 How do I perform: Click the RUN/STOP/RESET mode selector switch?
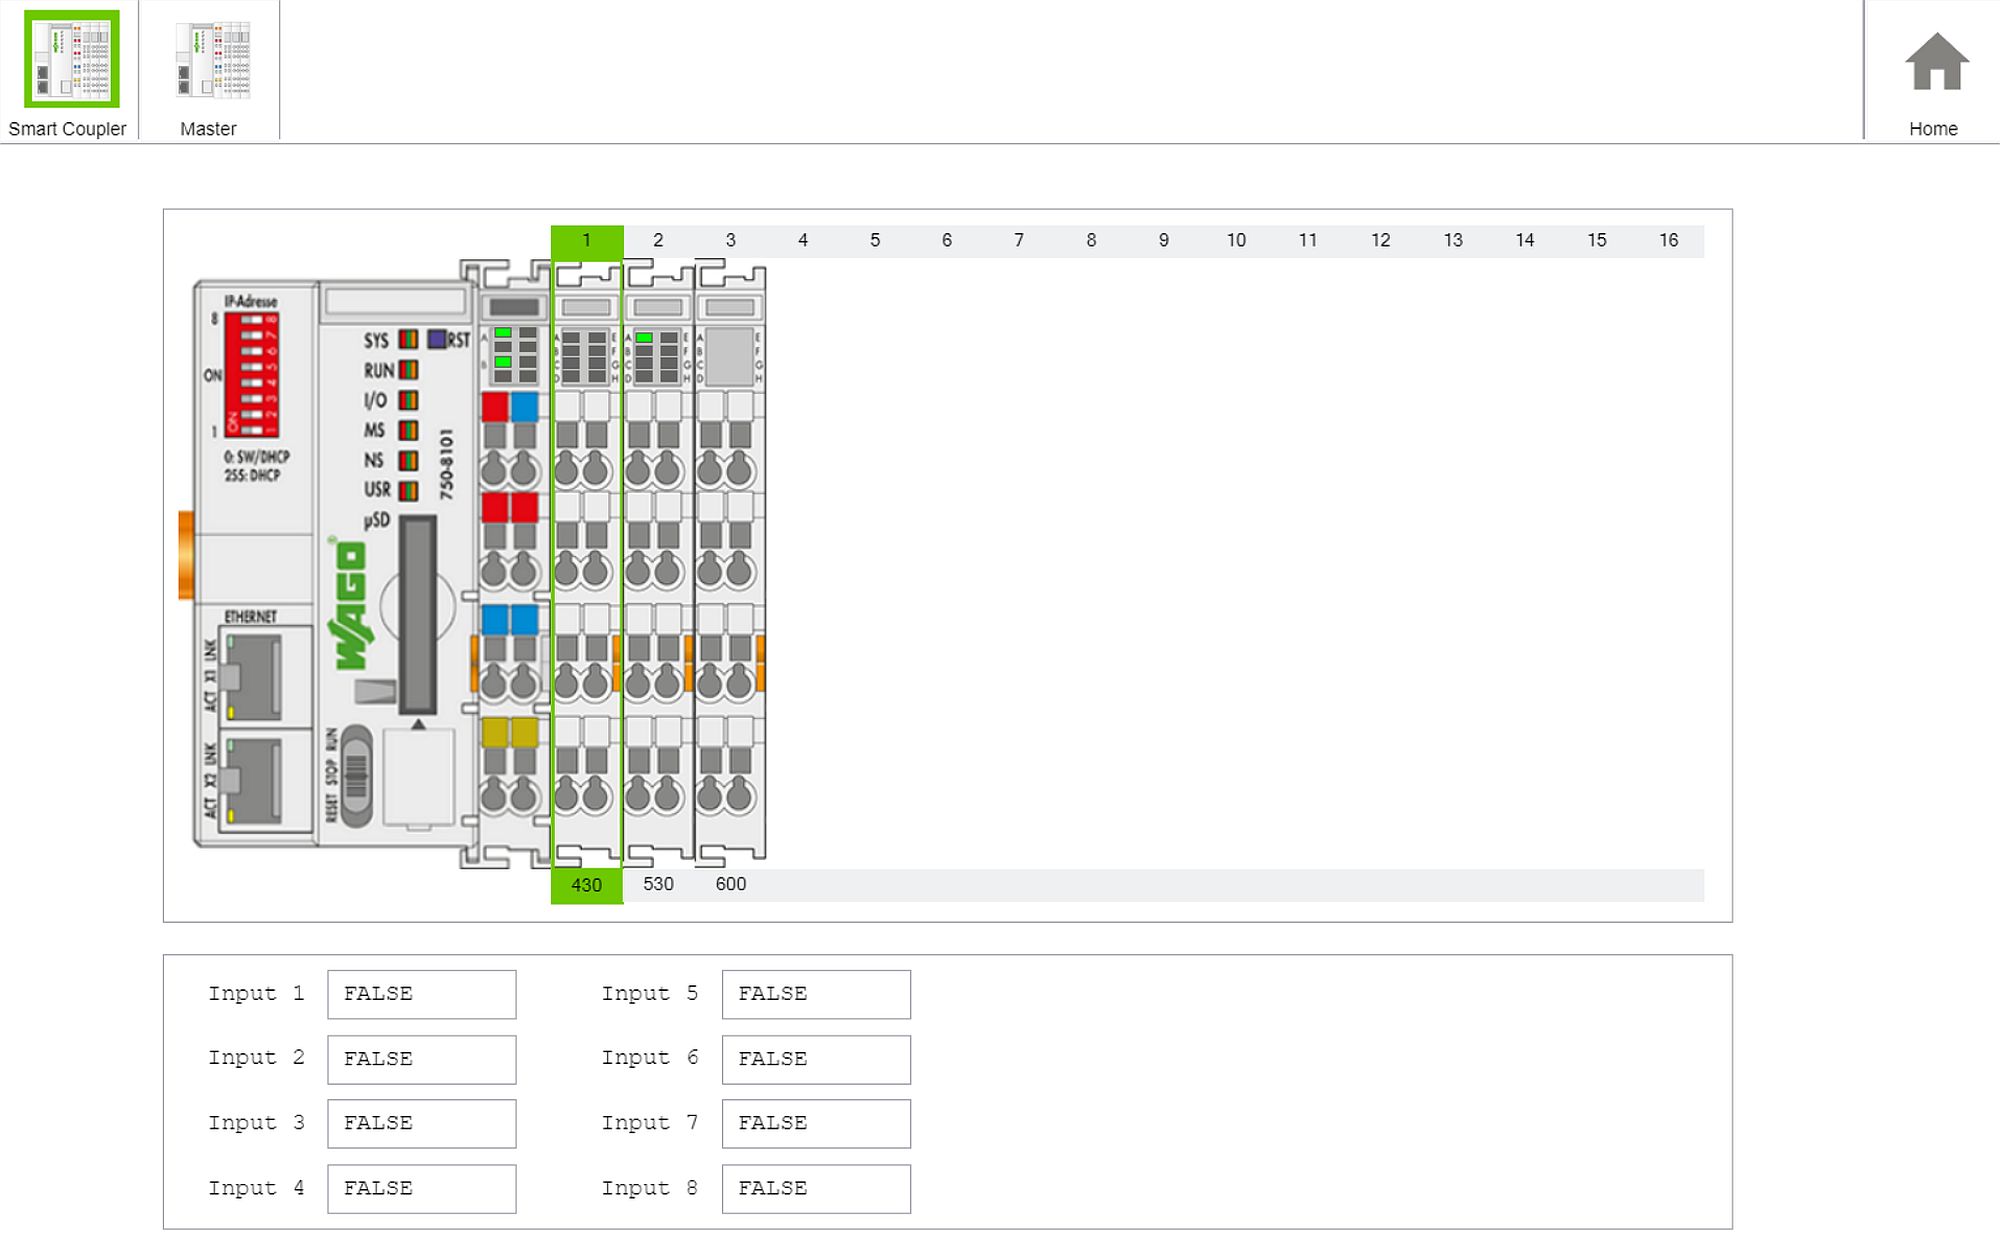pos(356,776)
